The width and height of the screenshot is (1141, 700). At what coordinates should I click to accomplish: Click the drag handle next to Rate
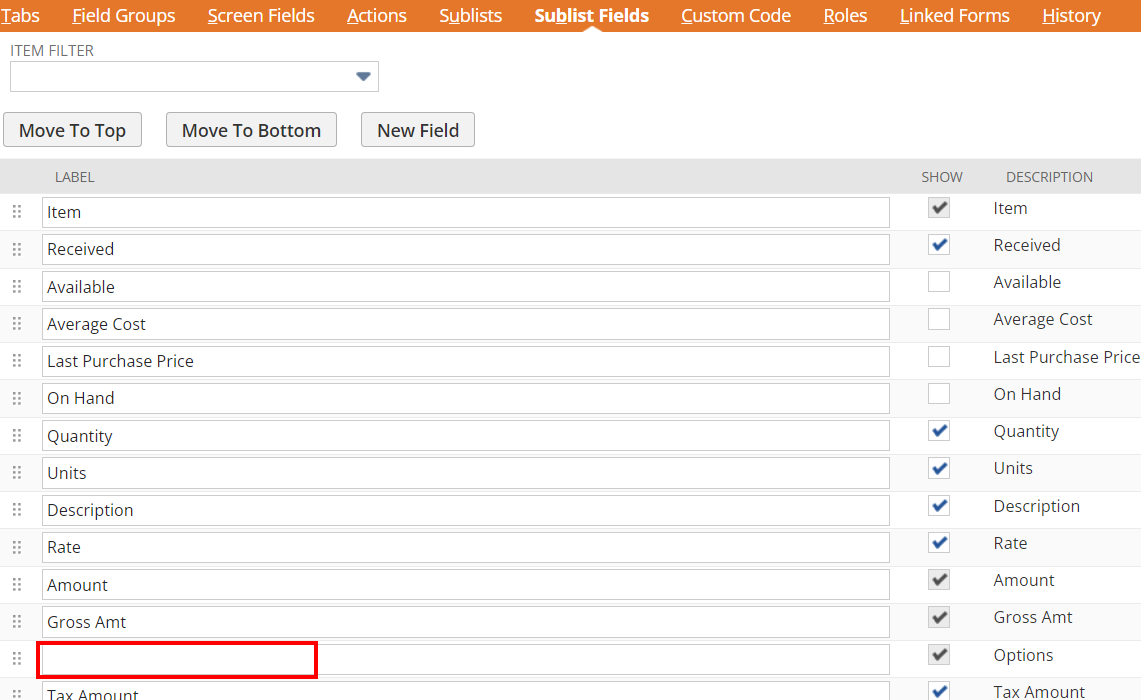[17, 547]
